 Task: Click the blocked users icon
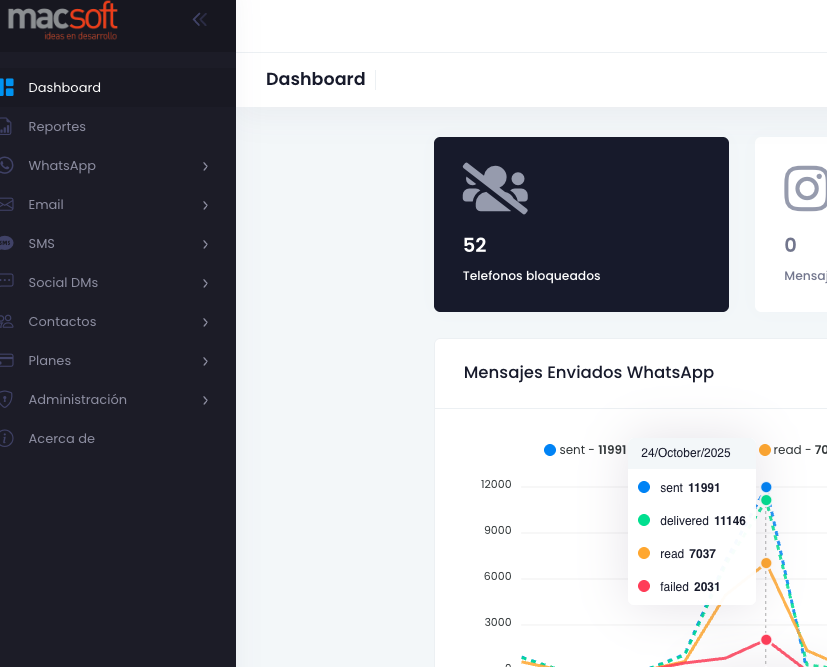tap(495, 189)
